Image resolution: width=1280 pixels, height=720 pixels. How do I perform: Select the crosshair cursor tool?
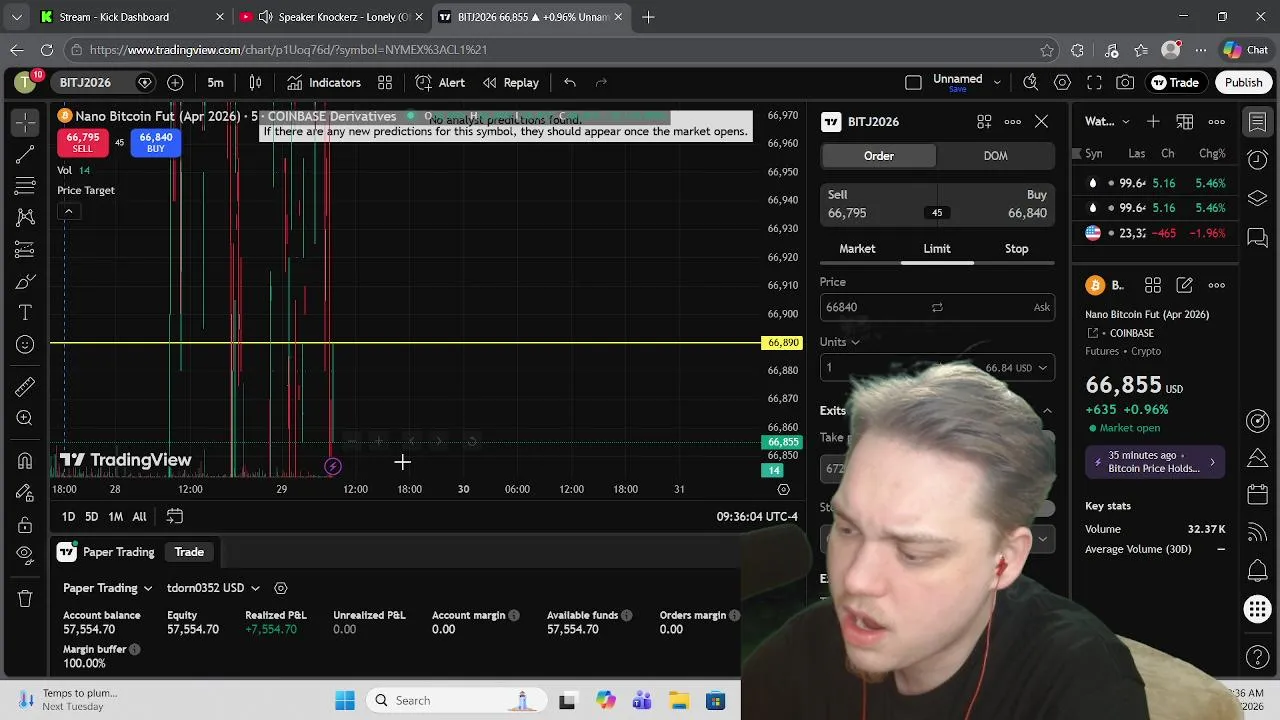(26, 122)
